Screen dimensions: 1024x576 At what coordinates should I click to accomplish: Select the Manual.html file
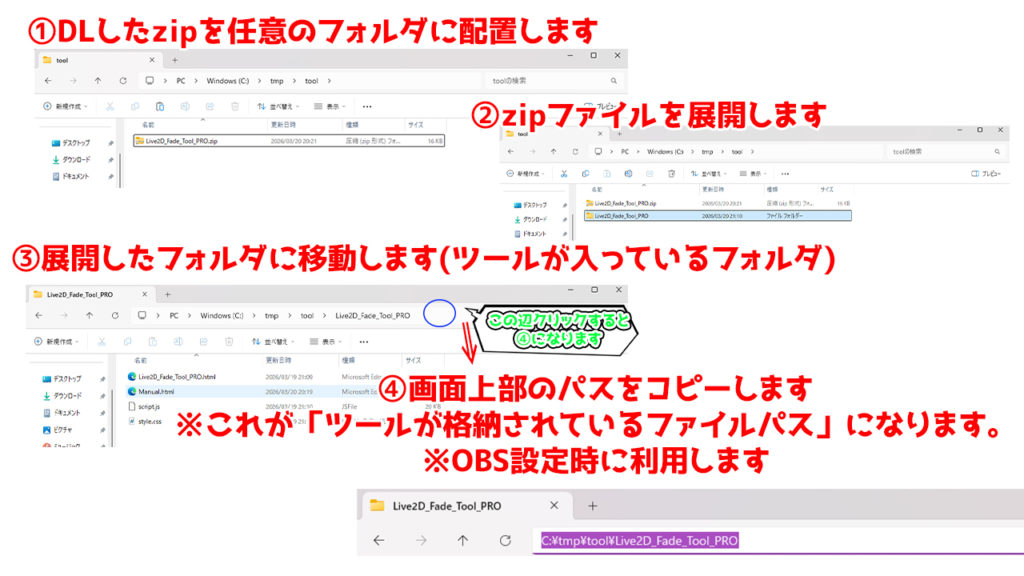point(157,391)
